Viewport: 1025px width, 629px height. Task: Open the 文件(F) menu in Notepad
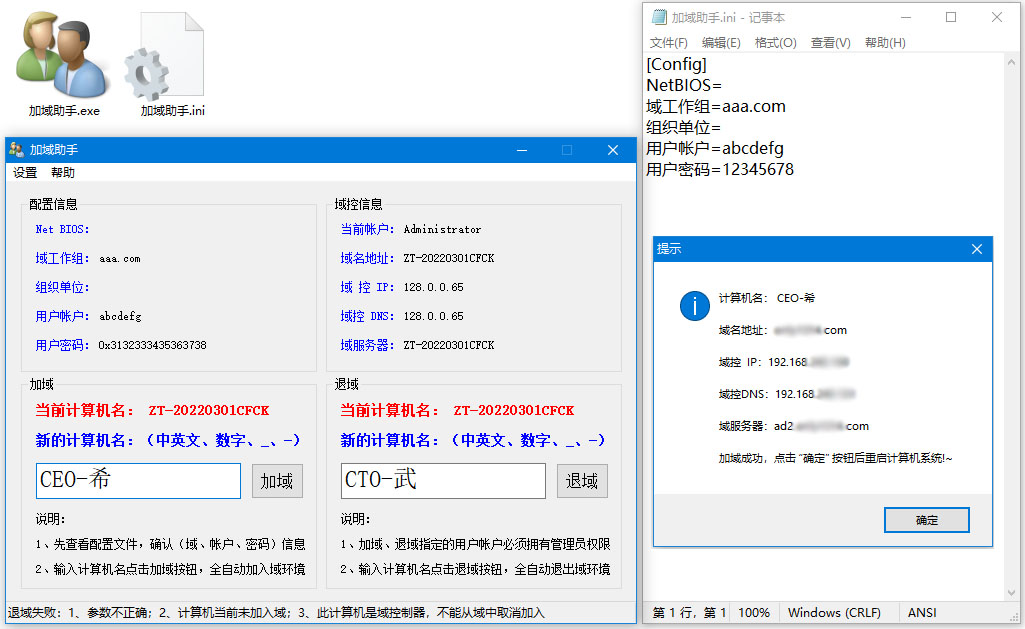669,42
